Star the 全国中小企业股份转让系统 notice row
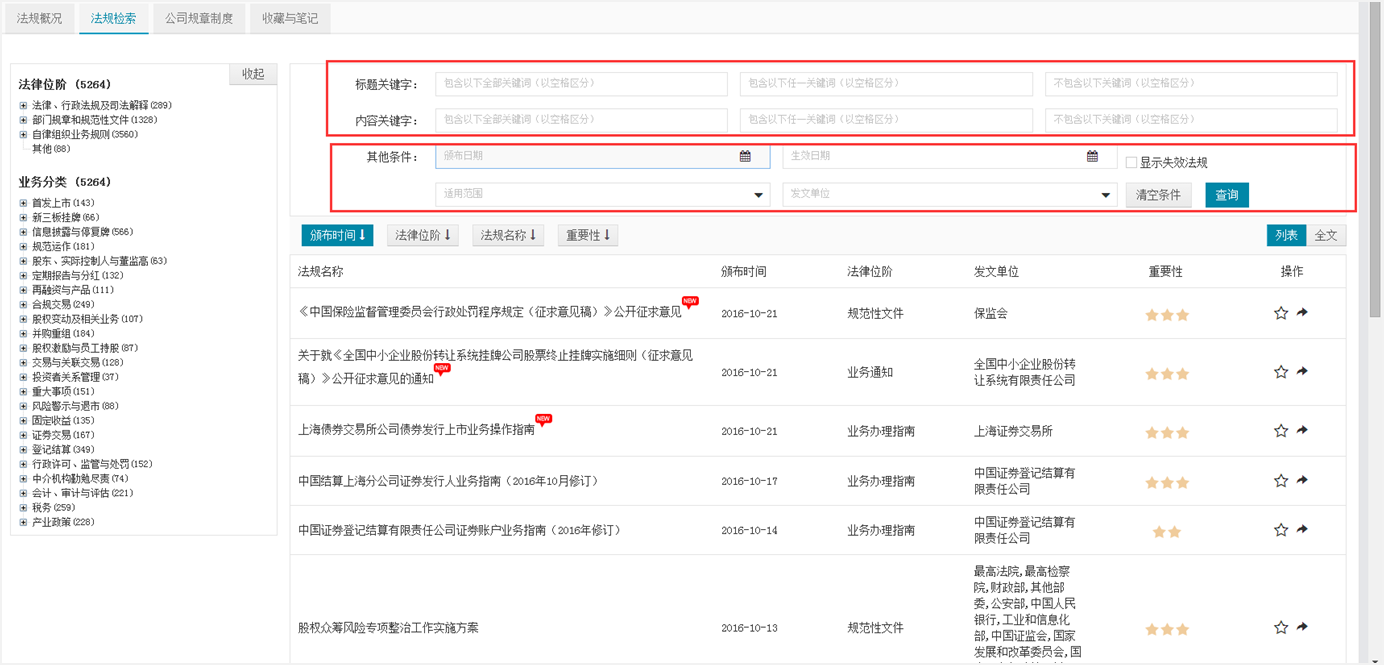The image size is (1384, 665). (1281, 372)
